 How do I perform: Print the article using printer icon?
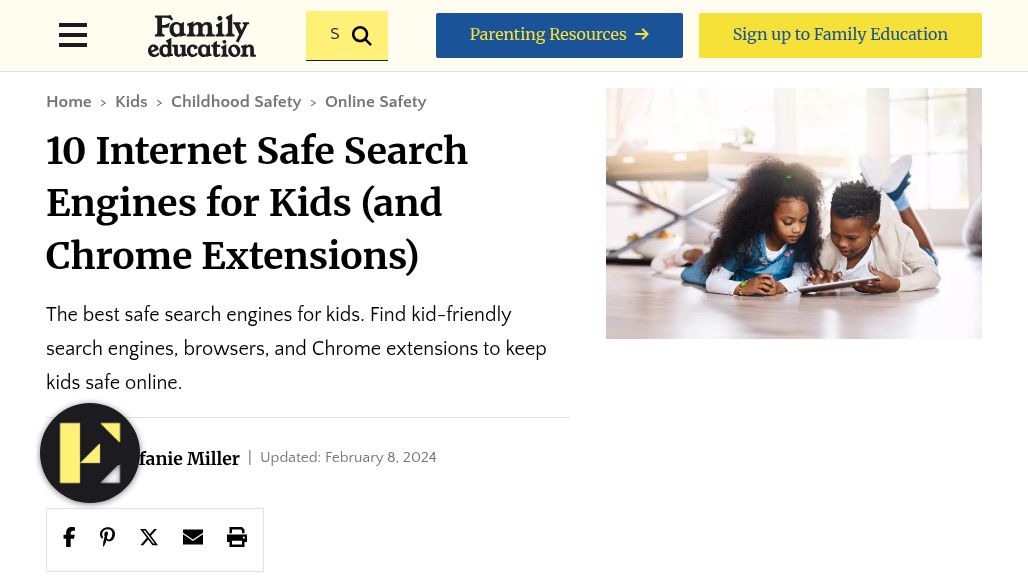click(237, 538)
